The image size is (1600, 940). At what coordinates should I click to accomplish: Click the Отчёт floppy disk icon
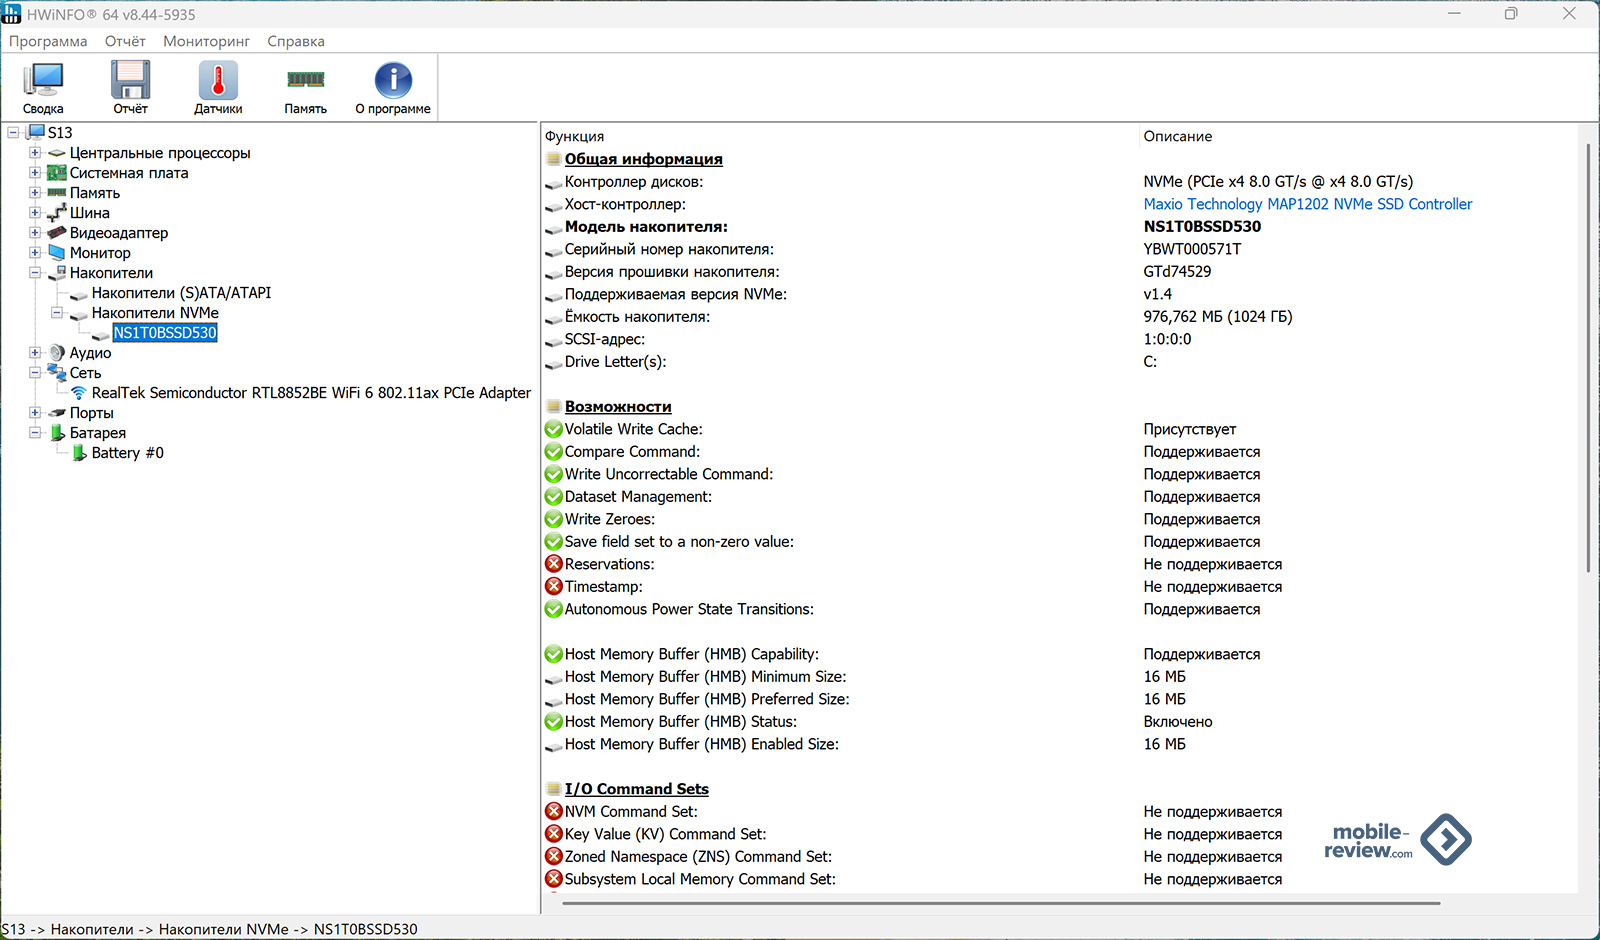click(130, 81)
